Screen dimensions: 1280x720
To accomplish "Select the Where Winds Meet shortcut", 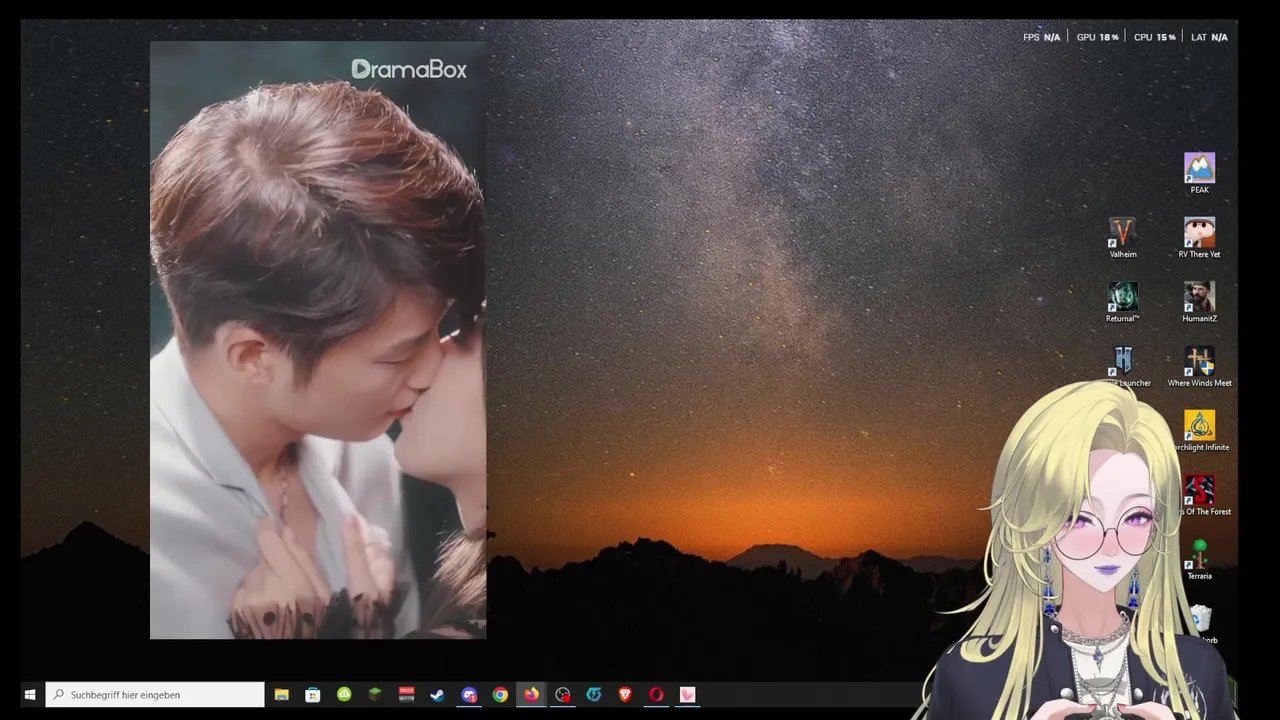I will [1199, 367].
